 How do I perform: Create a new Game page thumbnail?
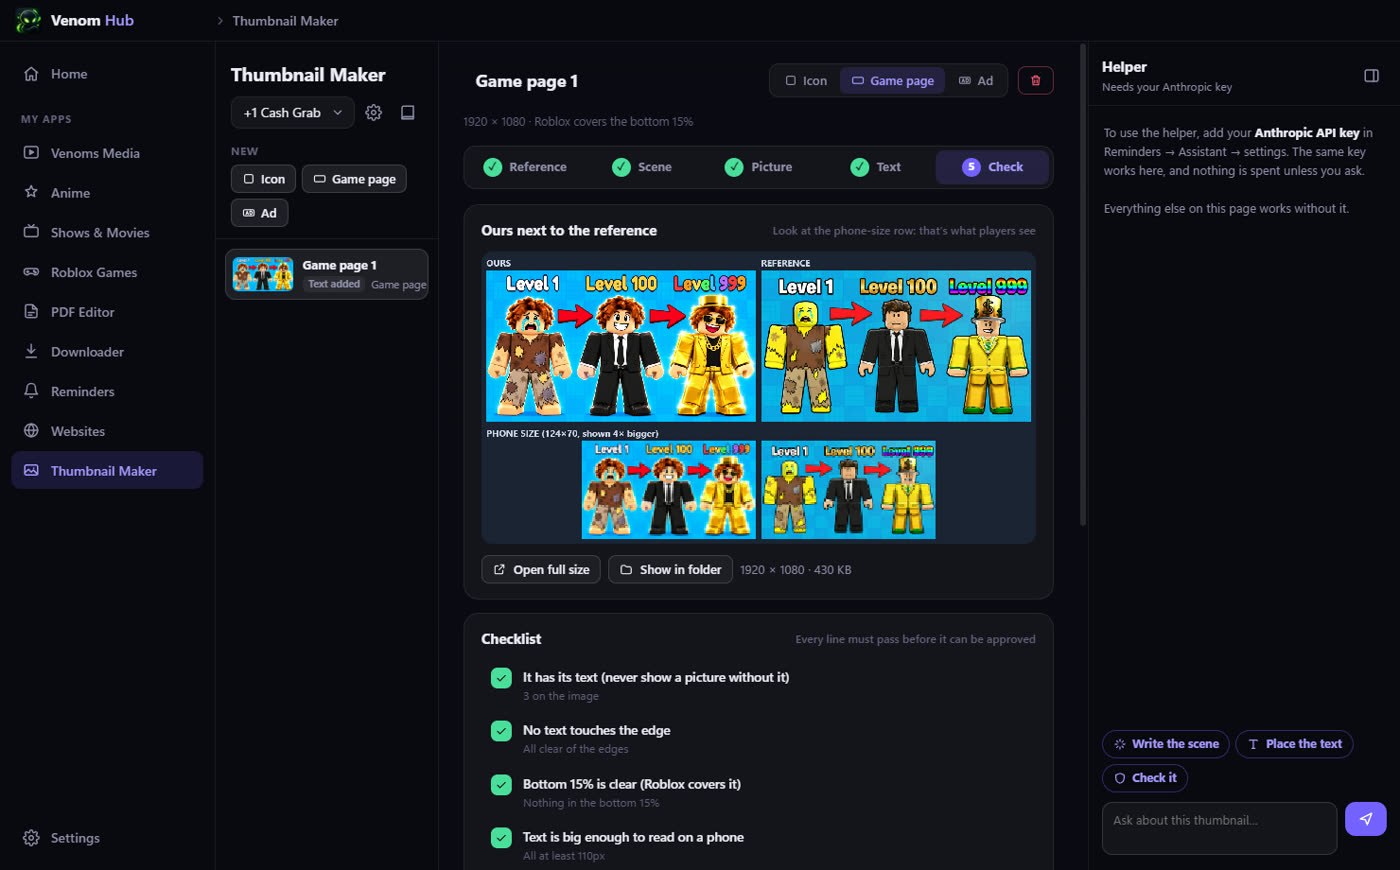pos(355,179)
